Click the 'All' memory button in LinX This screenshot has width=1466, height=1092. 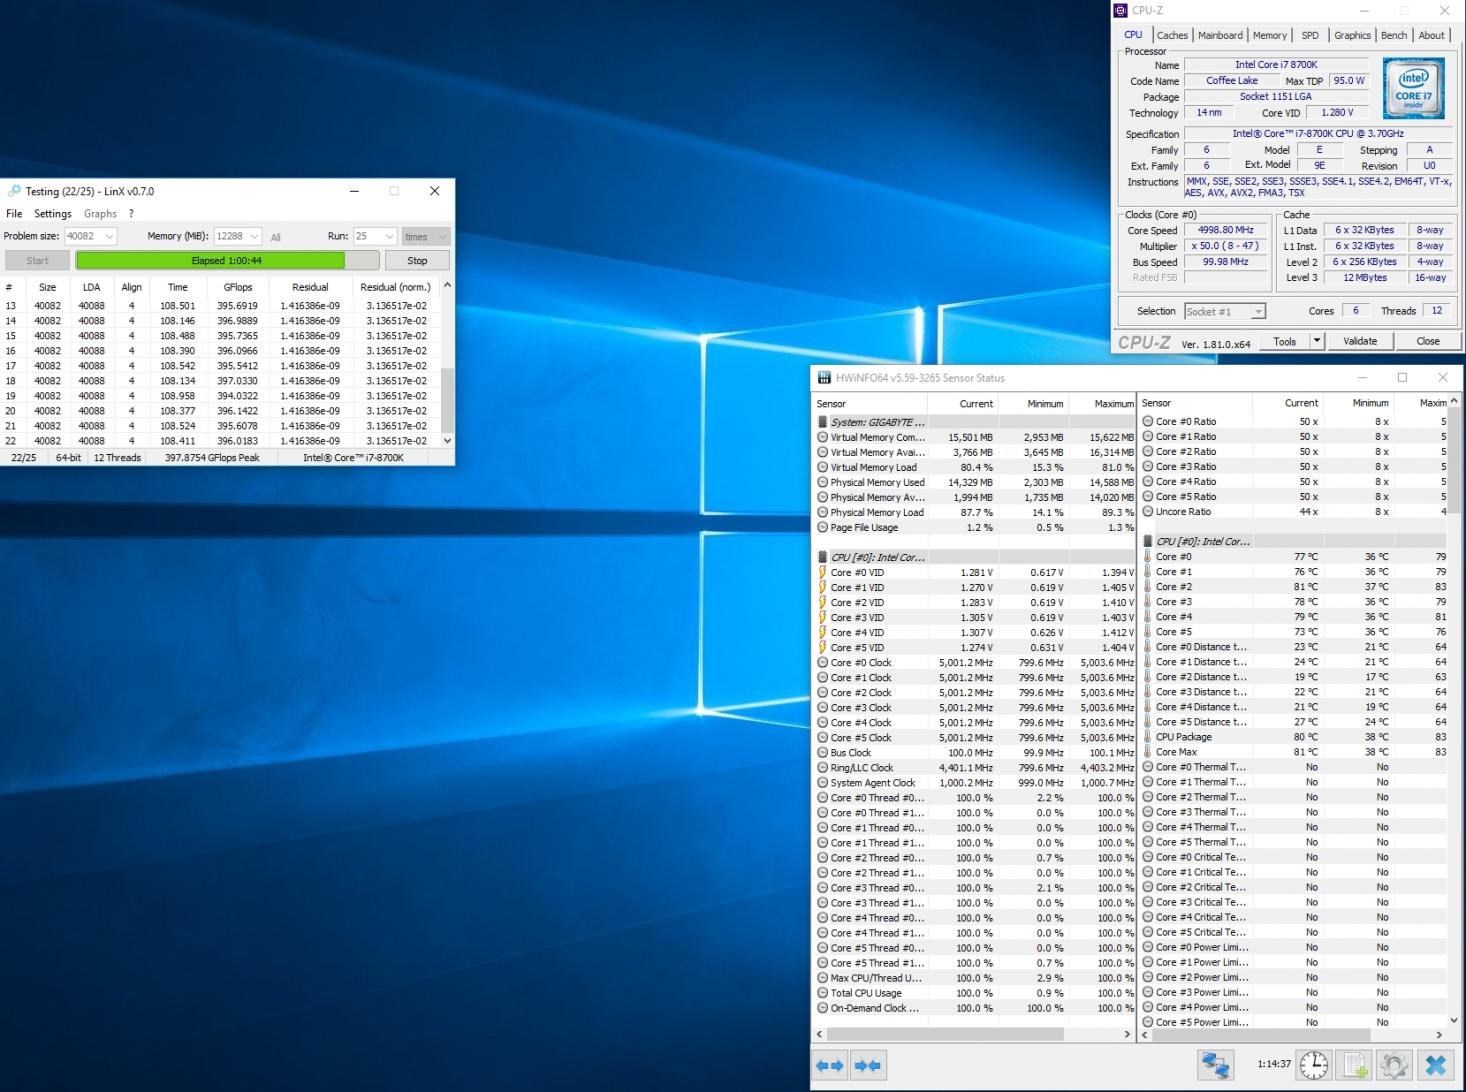point(275,238)
